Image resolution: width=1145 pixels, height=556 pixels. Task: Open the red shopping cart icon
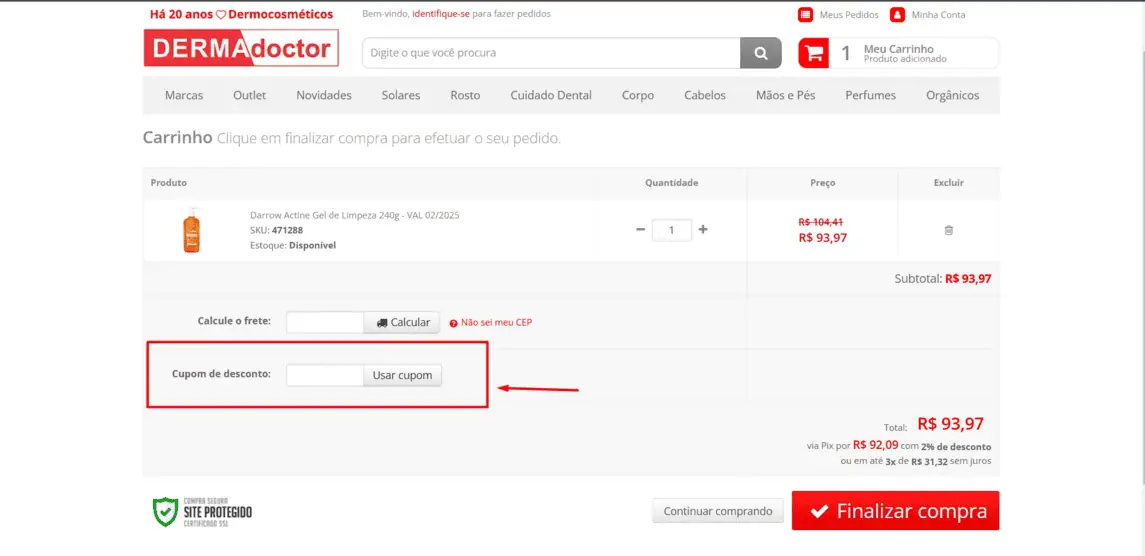pos(813,53)
